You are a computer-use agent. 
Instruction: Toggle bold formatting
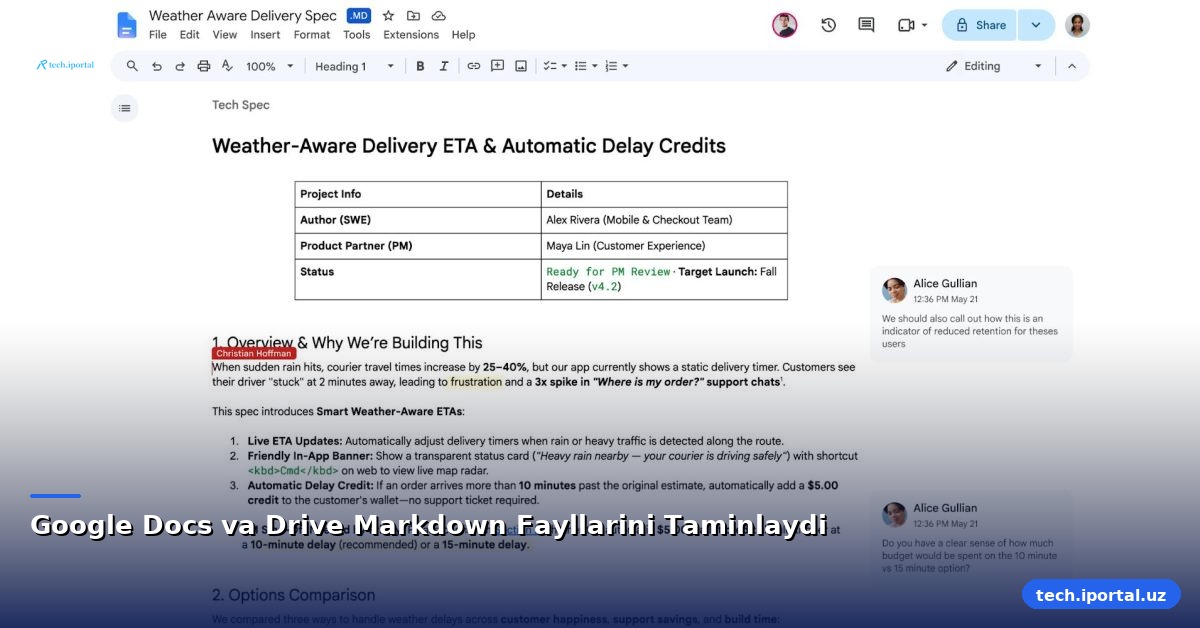pos(420,66)
